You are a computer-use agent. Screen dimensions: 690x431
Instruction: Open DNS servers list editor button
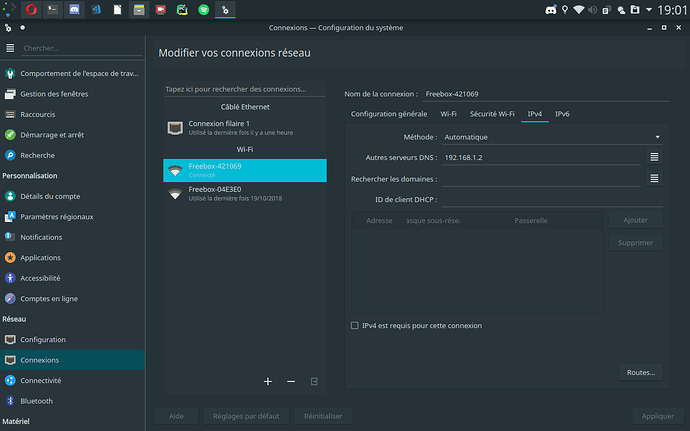point(654,157)
